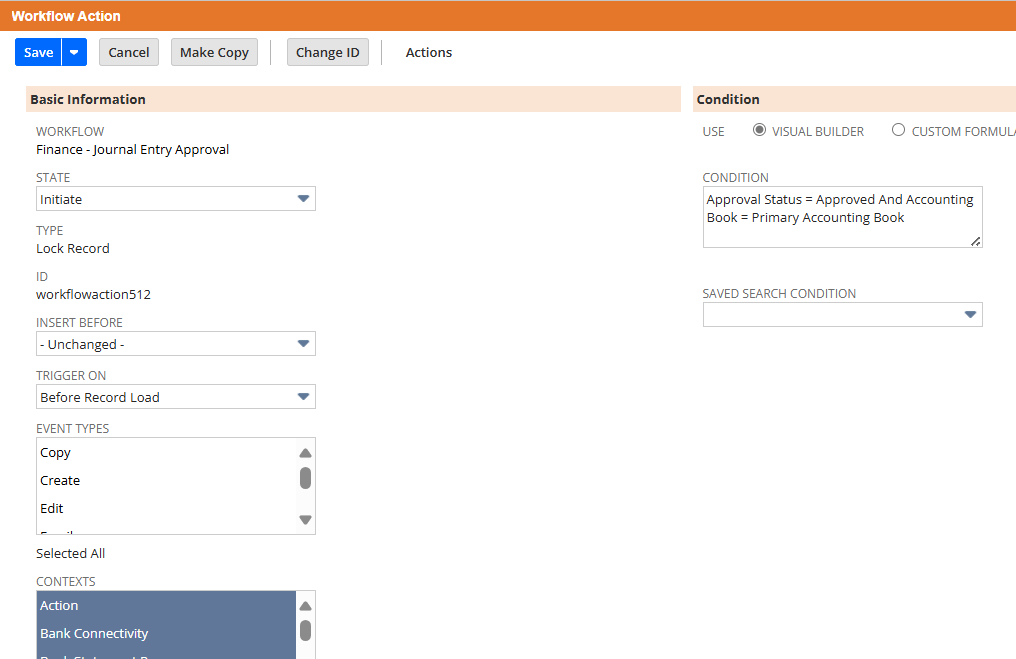
Task: Open the State dropdown showing Initiate
Action: [x=175, y=198]
